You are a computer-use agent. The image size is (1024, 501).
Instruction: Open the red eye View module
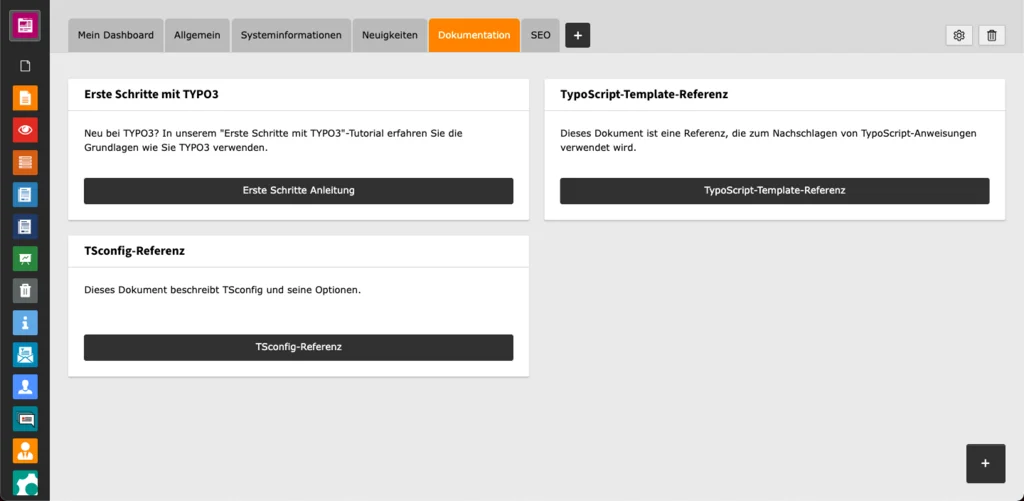(x=25, y=130)
